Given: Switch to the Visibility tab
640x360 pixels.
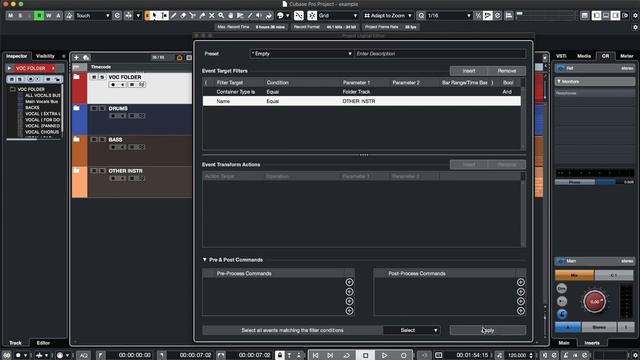Looking at the screenshot, I should click(45, 56).
